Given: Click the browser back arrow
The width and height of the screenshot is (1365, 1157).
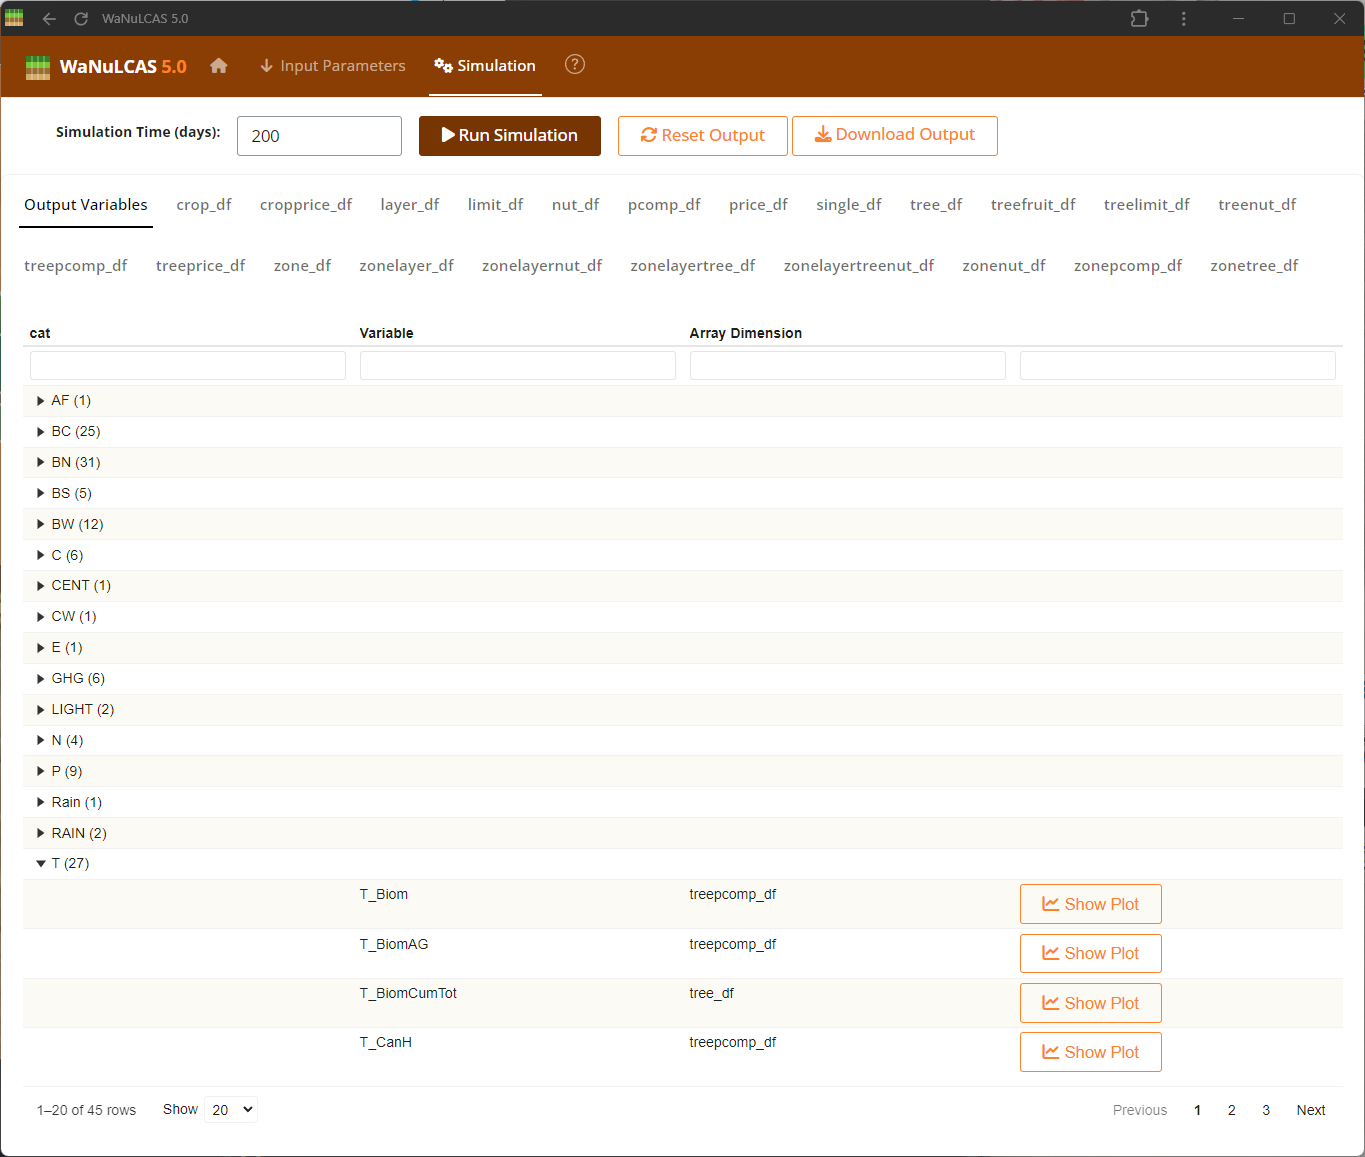Looking at the screenshot, I should pyautogui.click(x=49, y=19).
